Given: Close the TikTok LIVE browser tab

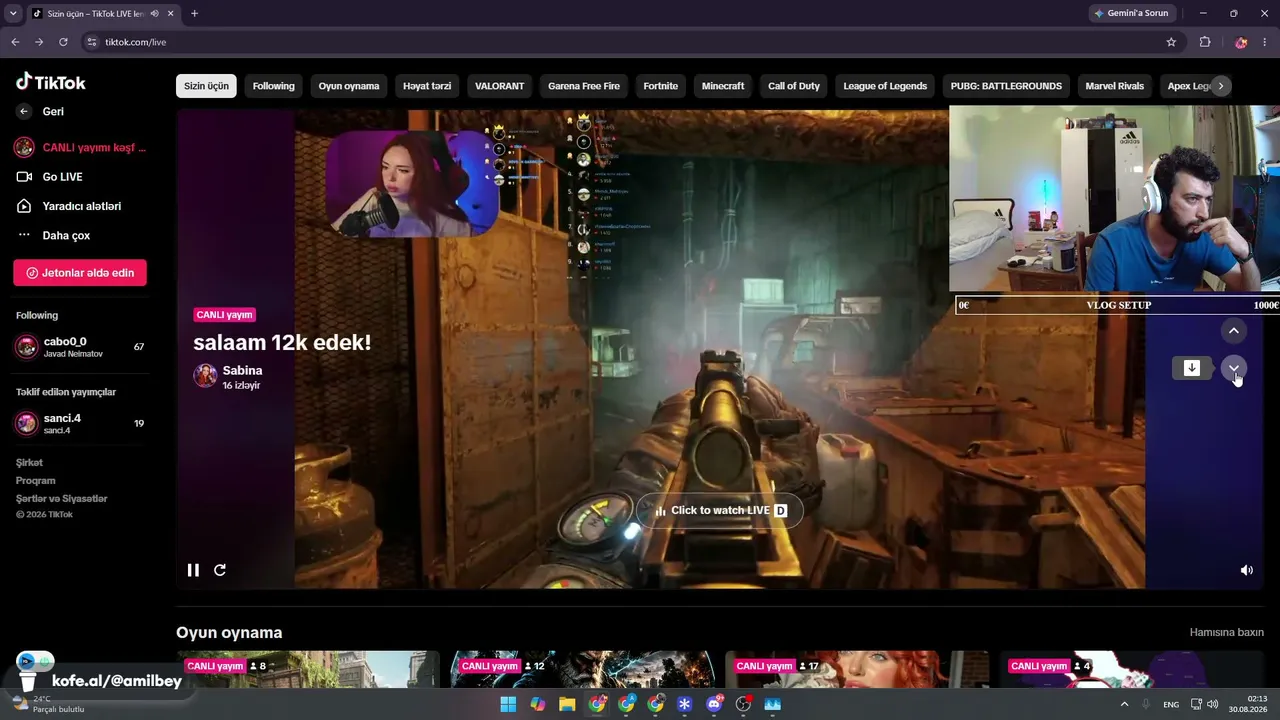Looking at the screenshot, I should click(x=170, y=14).
